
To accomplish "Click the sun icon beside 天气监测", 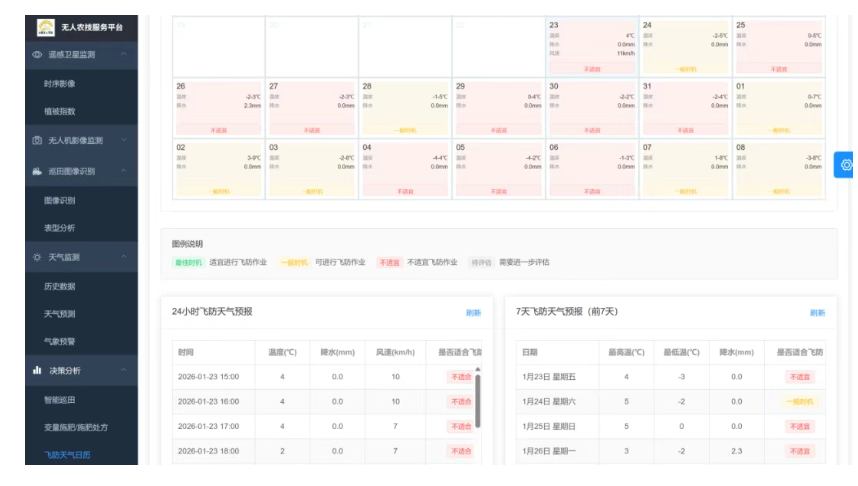I will coord(37,257).
